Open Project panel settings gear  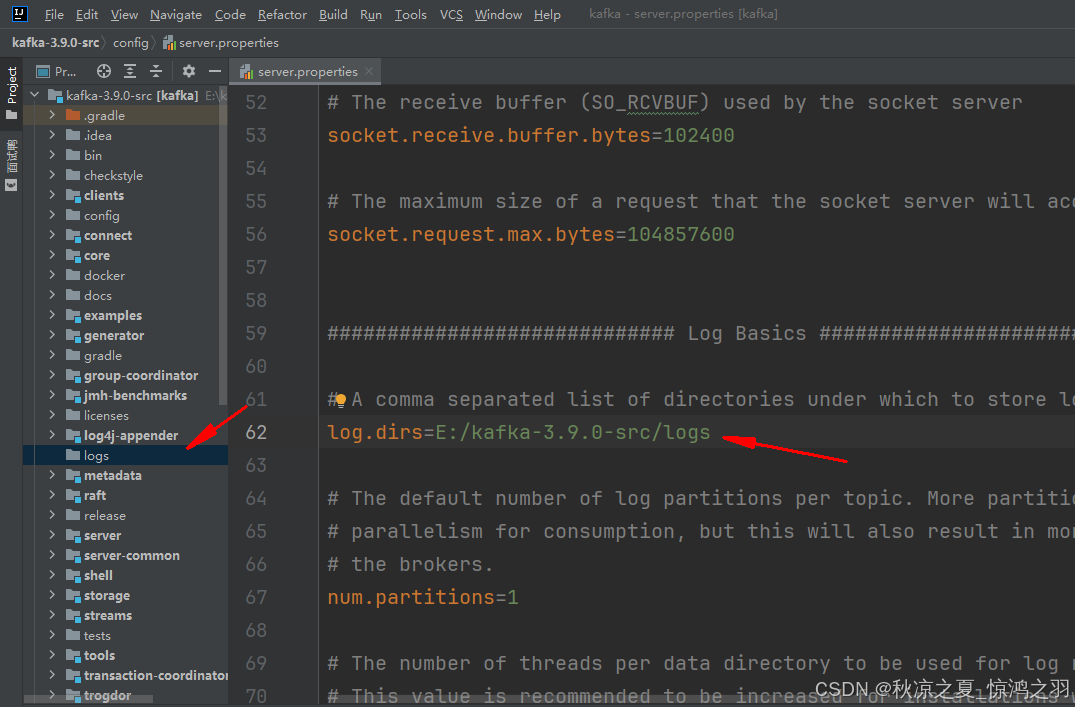point(189,71)
